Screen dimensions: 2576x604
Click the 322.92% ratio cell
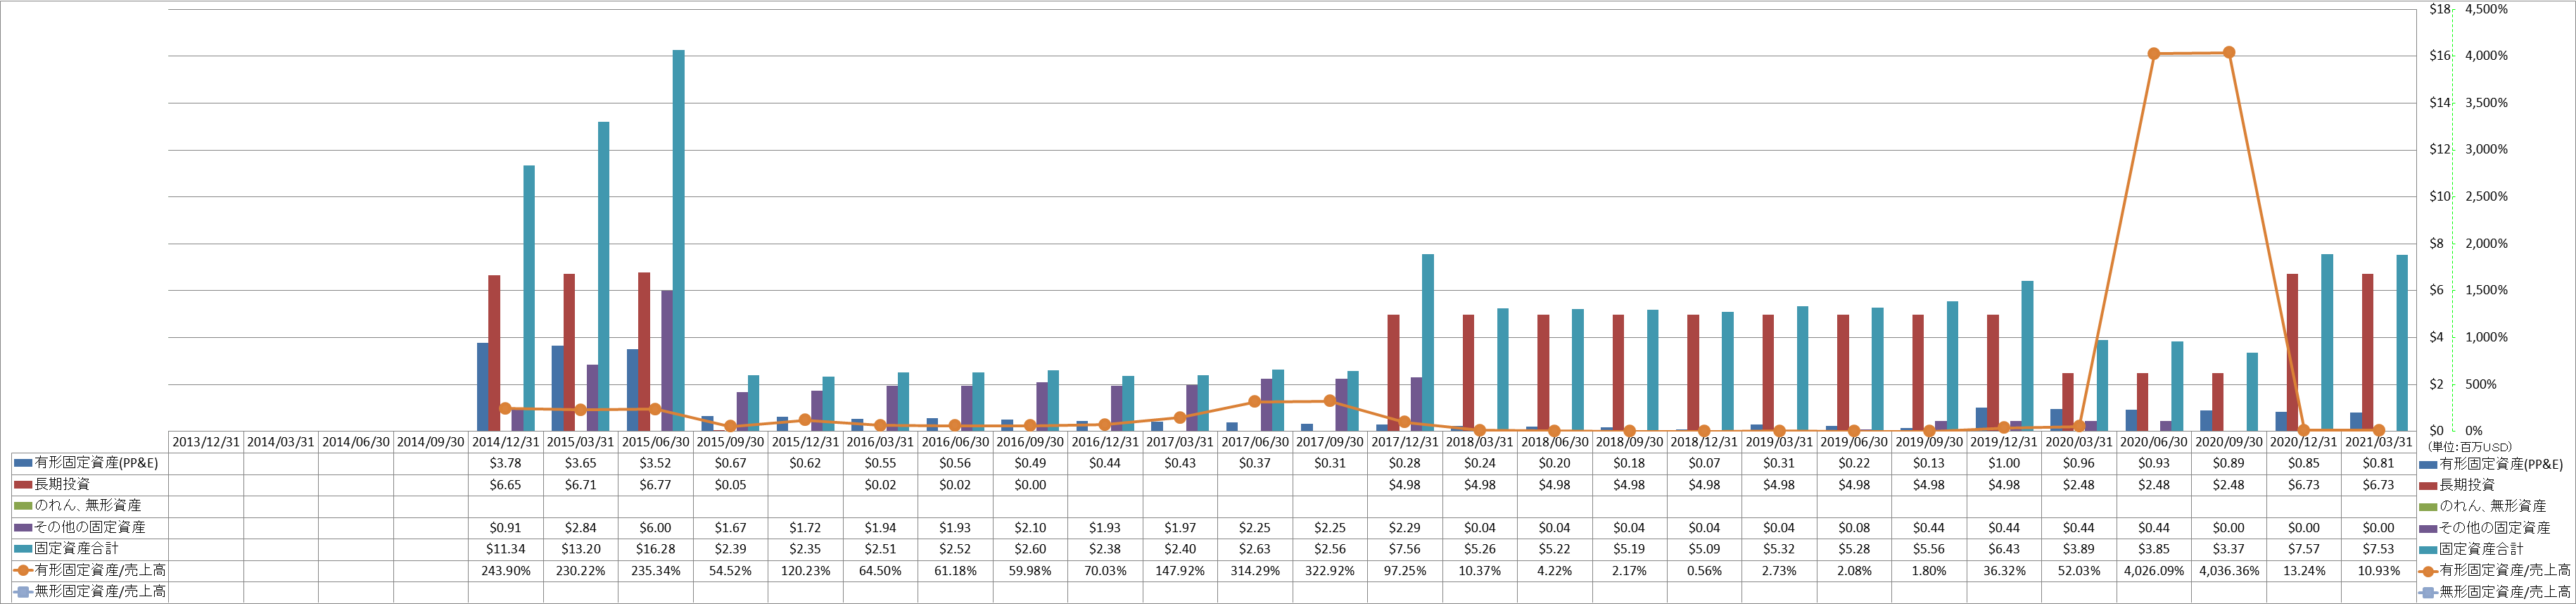[1330, 571]
